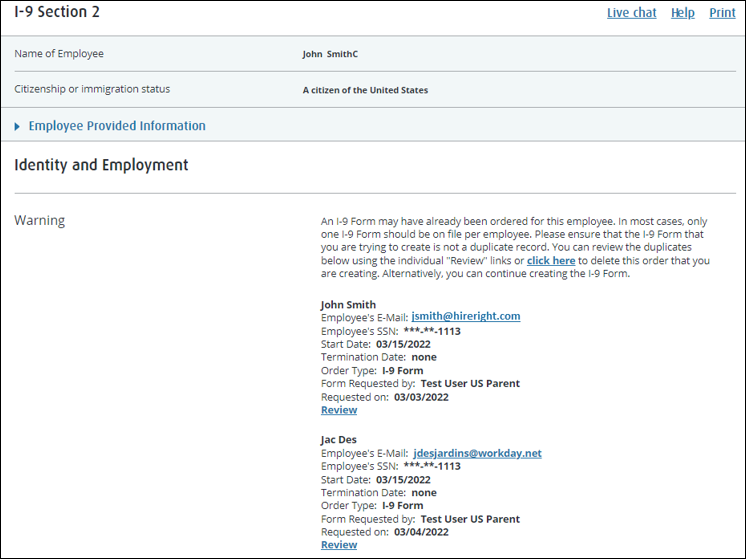Screen dimensions: 746x559
Task: Click the Jac Des duplicate record name
Action: [x=339, y=440]
